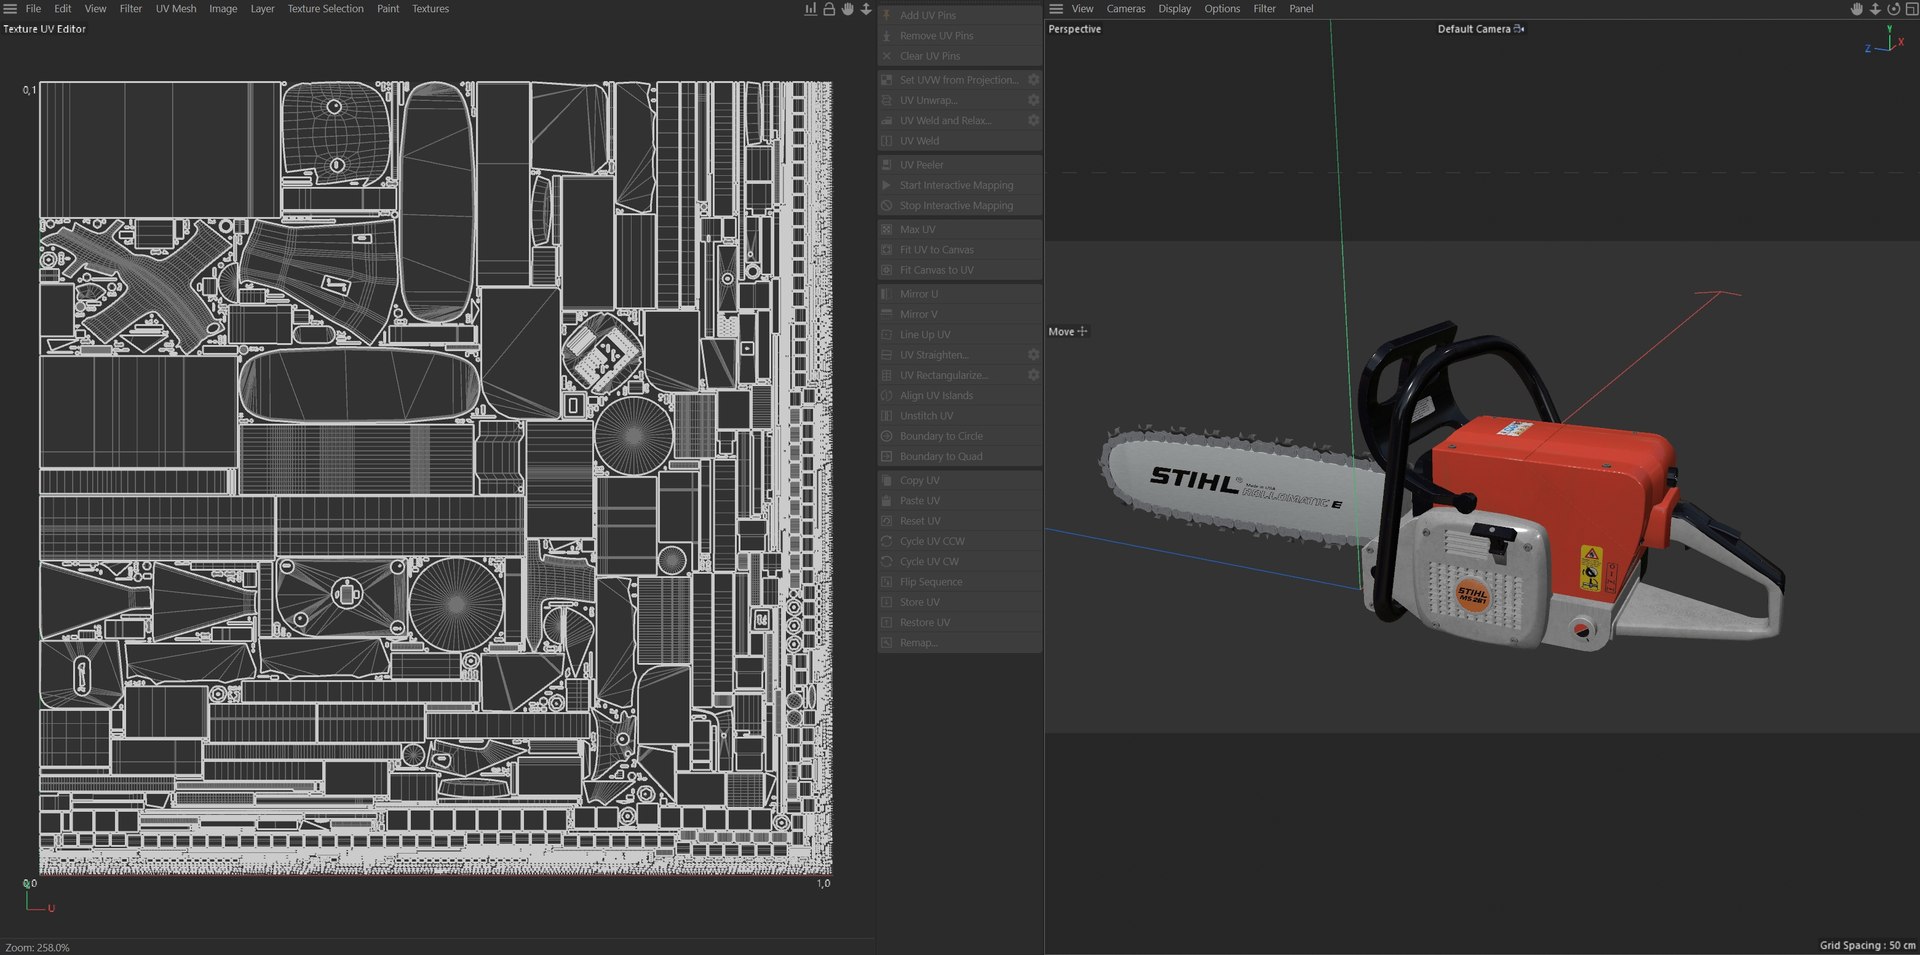Open settings gear for UV Rectangularize
This screenshot has height=955, width=1920.
click(x=1033, y=375)
